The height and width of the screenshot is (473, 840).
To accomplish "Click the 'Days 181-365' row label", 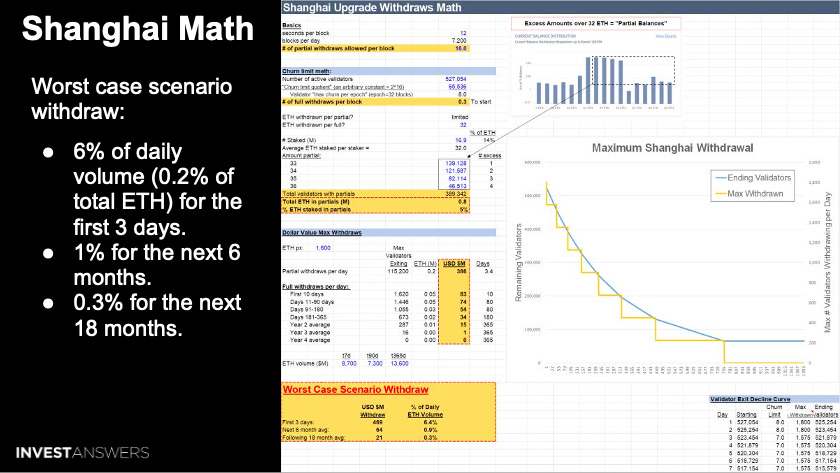I will (x=309, y=317).
